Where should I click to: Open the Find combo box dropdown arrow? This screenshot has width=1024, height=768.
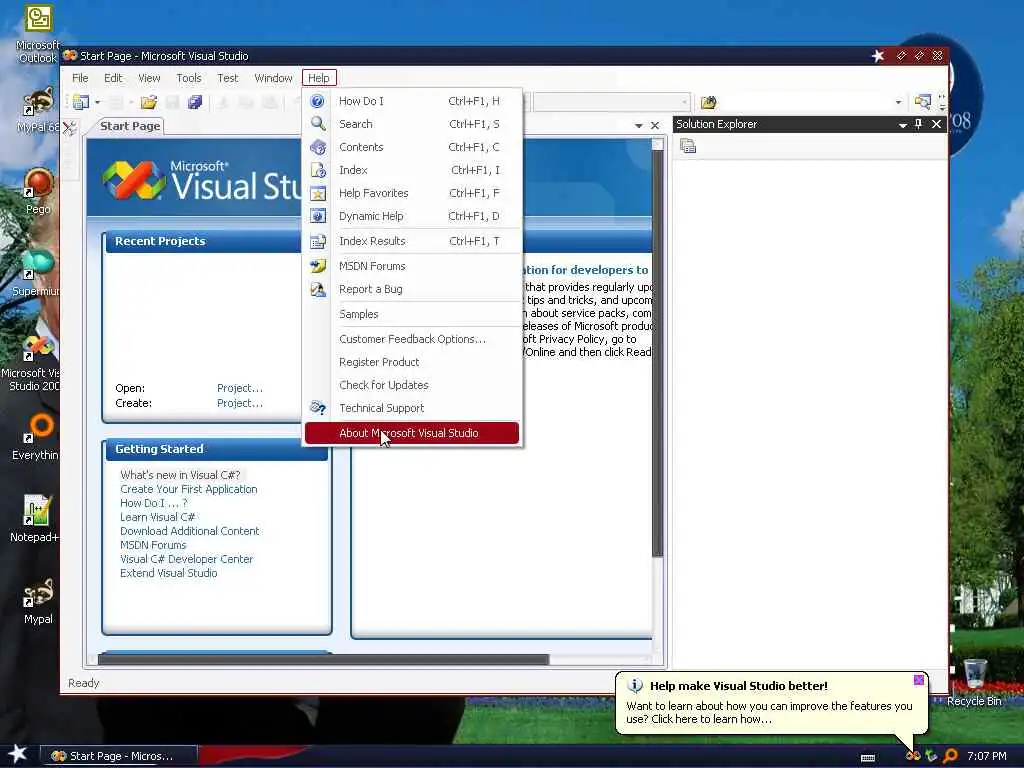pos(898,103)
